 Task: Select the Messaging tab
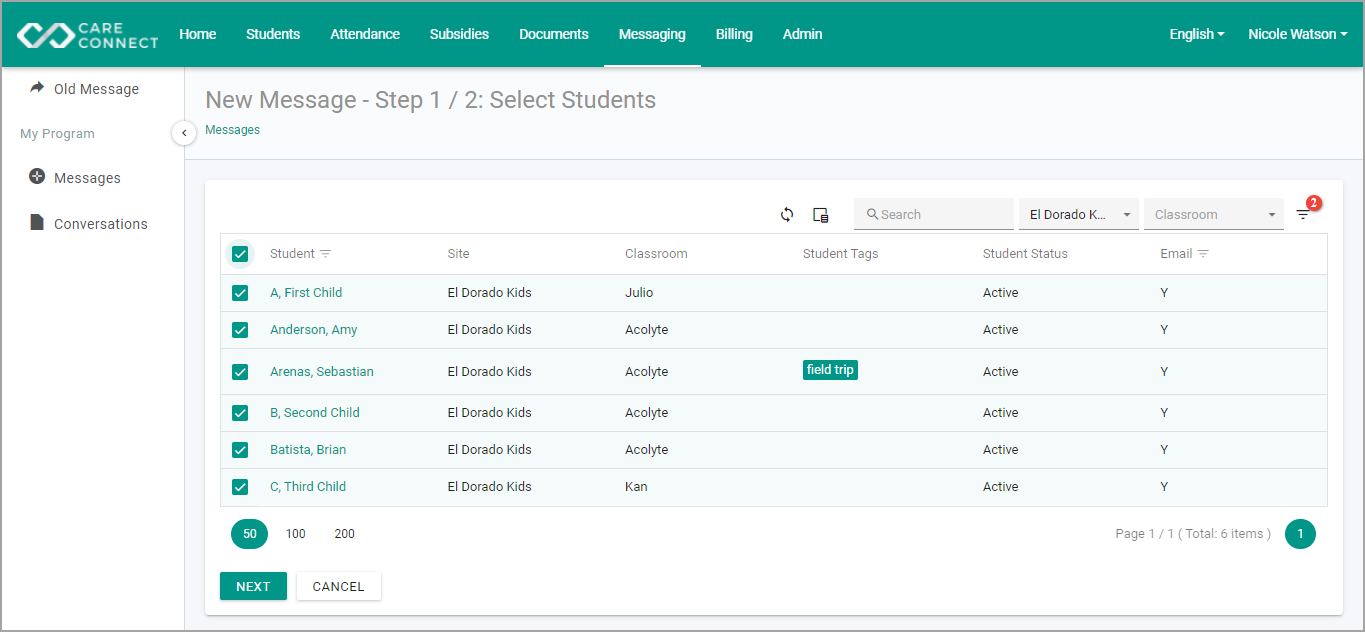click(652, 34)
